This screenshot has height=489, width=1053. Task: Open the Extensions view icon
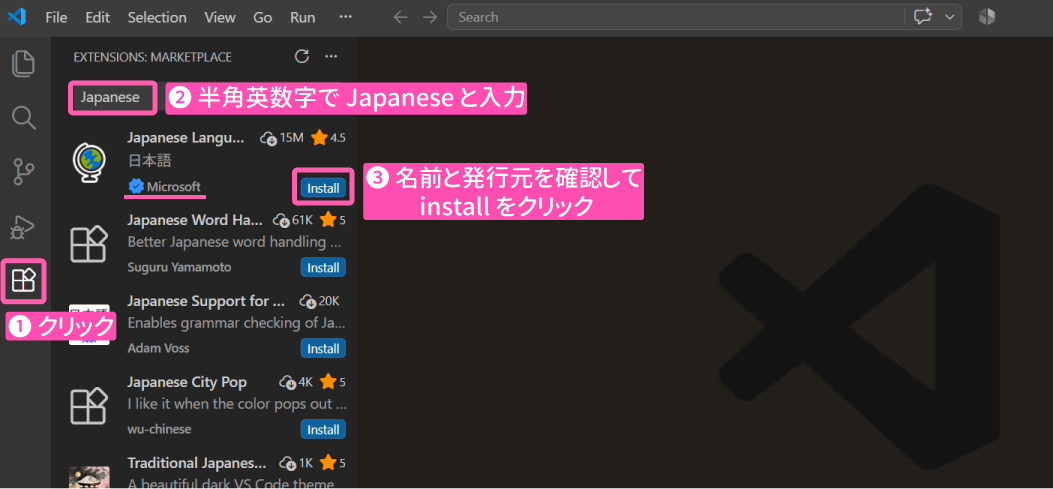[x=24, y=280]
